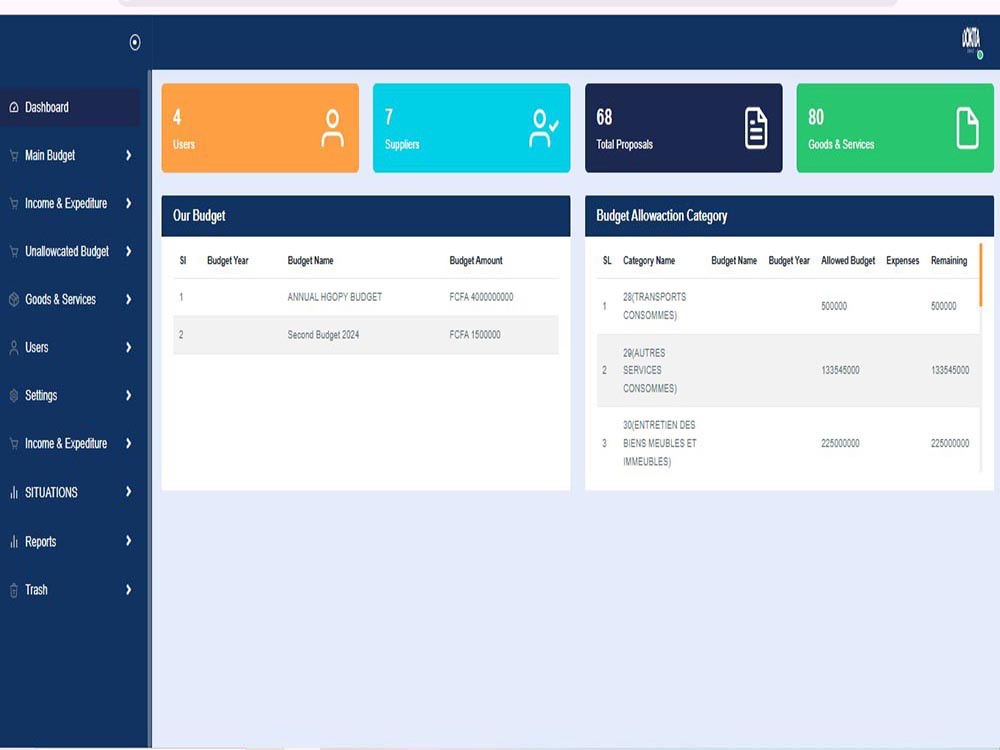1000x750 pixels.
Task: Click the Trash bin icon
Action: pyautogui.click(x=14, y=590)
